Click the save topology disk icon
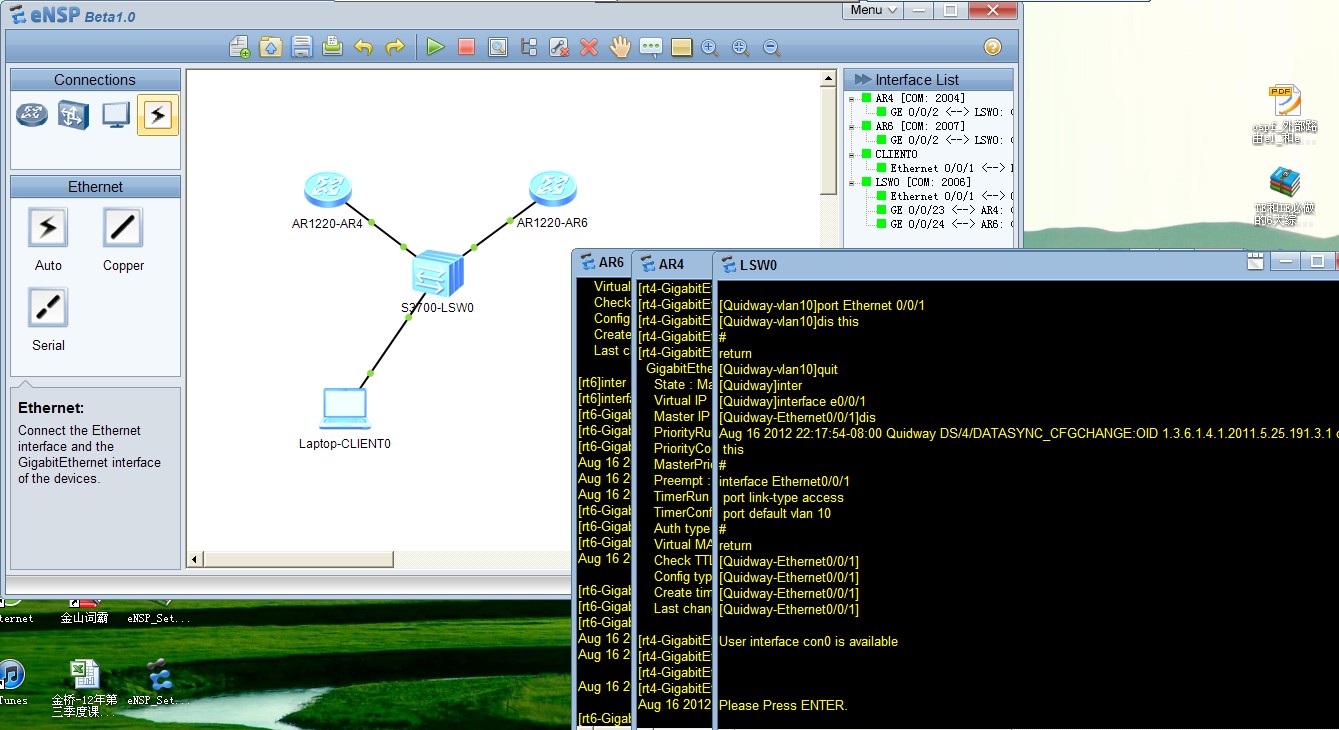 [301, 47]
